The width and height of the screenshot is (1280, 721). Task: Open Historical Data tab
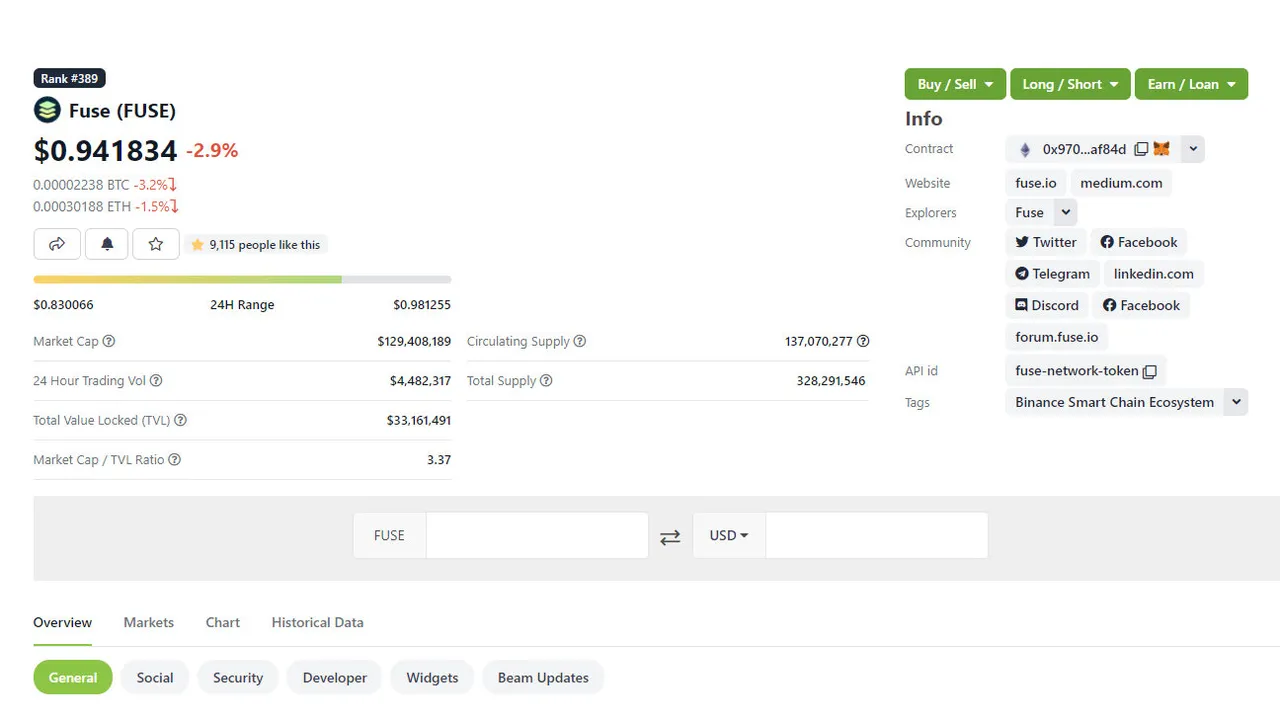(x=318, y=622)
